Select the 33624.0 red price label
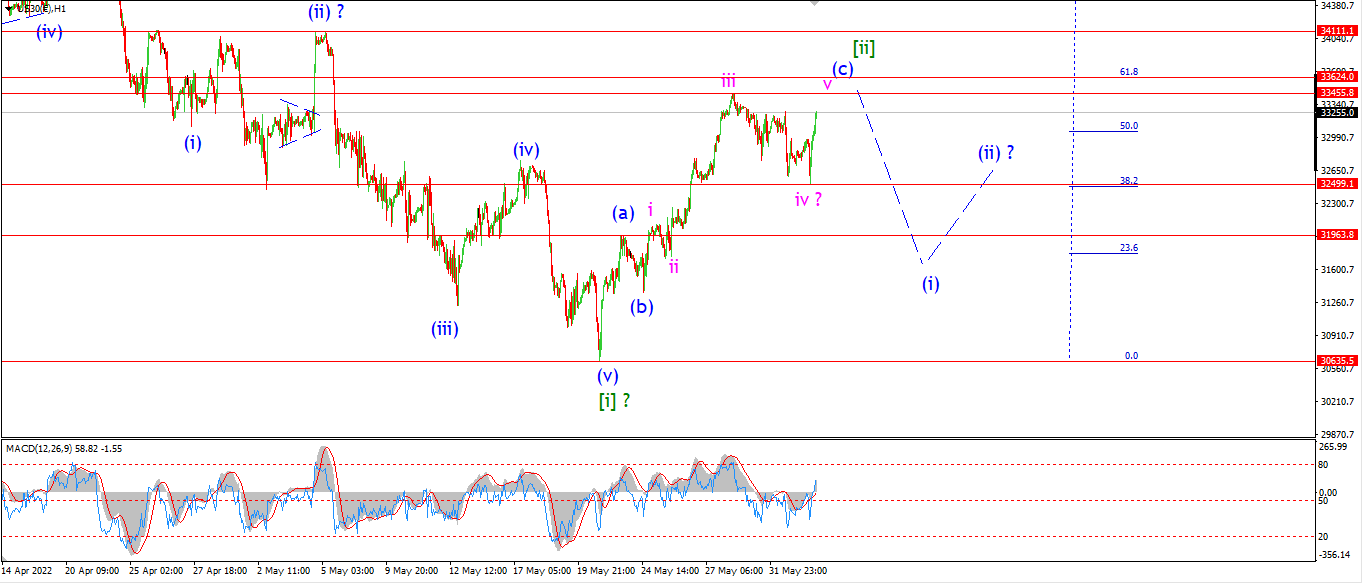The image size is (1363, 584). pyautogui.click(x=1338, y=77)
